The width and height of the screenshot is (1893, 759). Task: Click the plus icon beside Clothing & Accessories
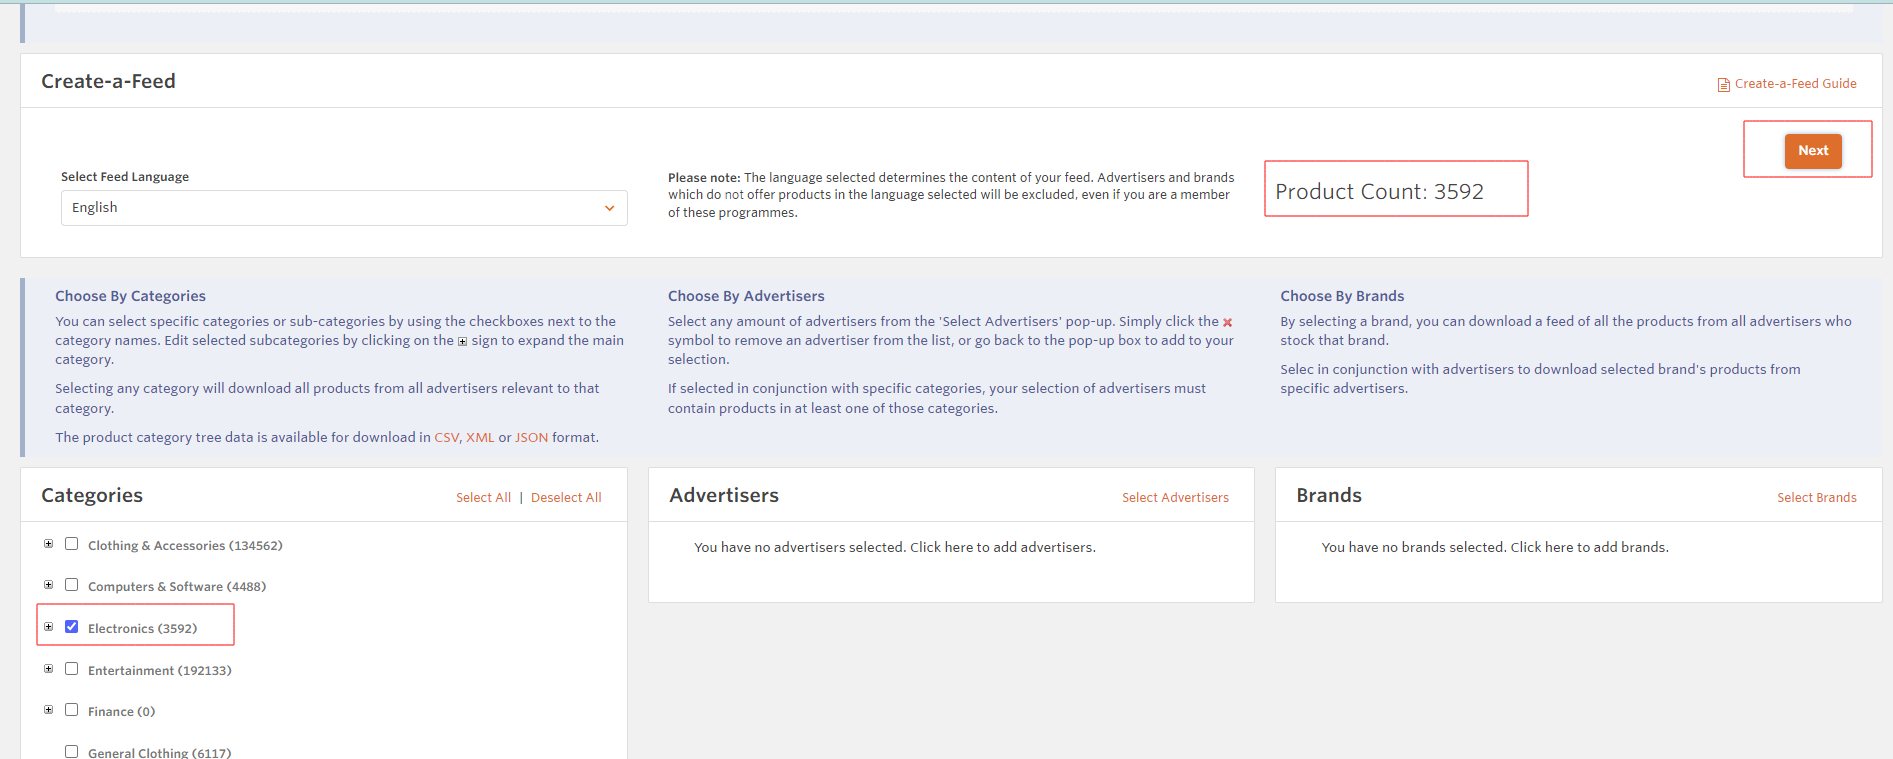pyautogui.click(x=48, y=544)
